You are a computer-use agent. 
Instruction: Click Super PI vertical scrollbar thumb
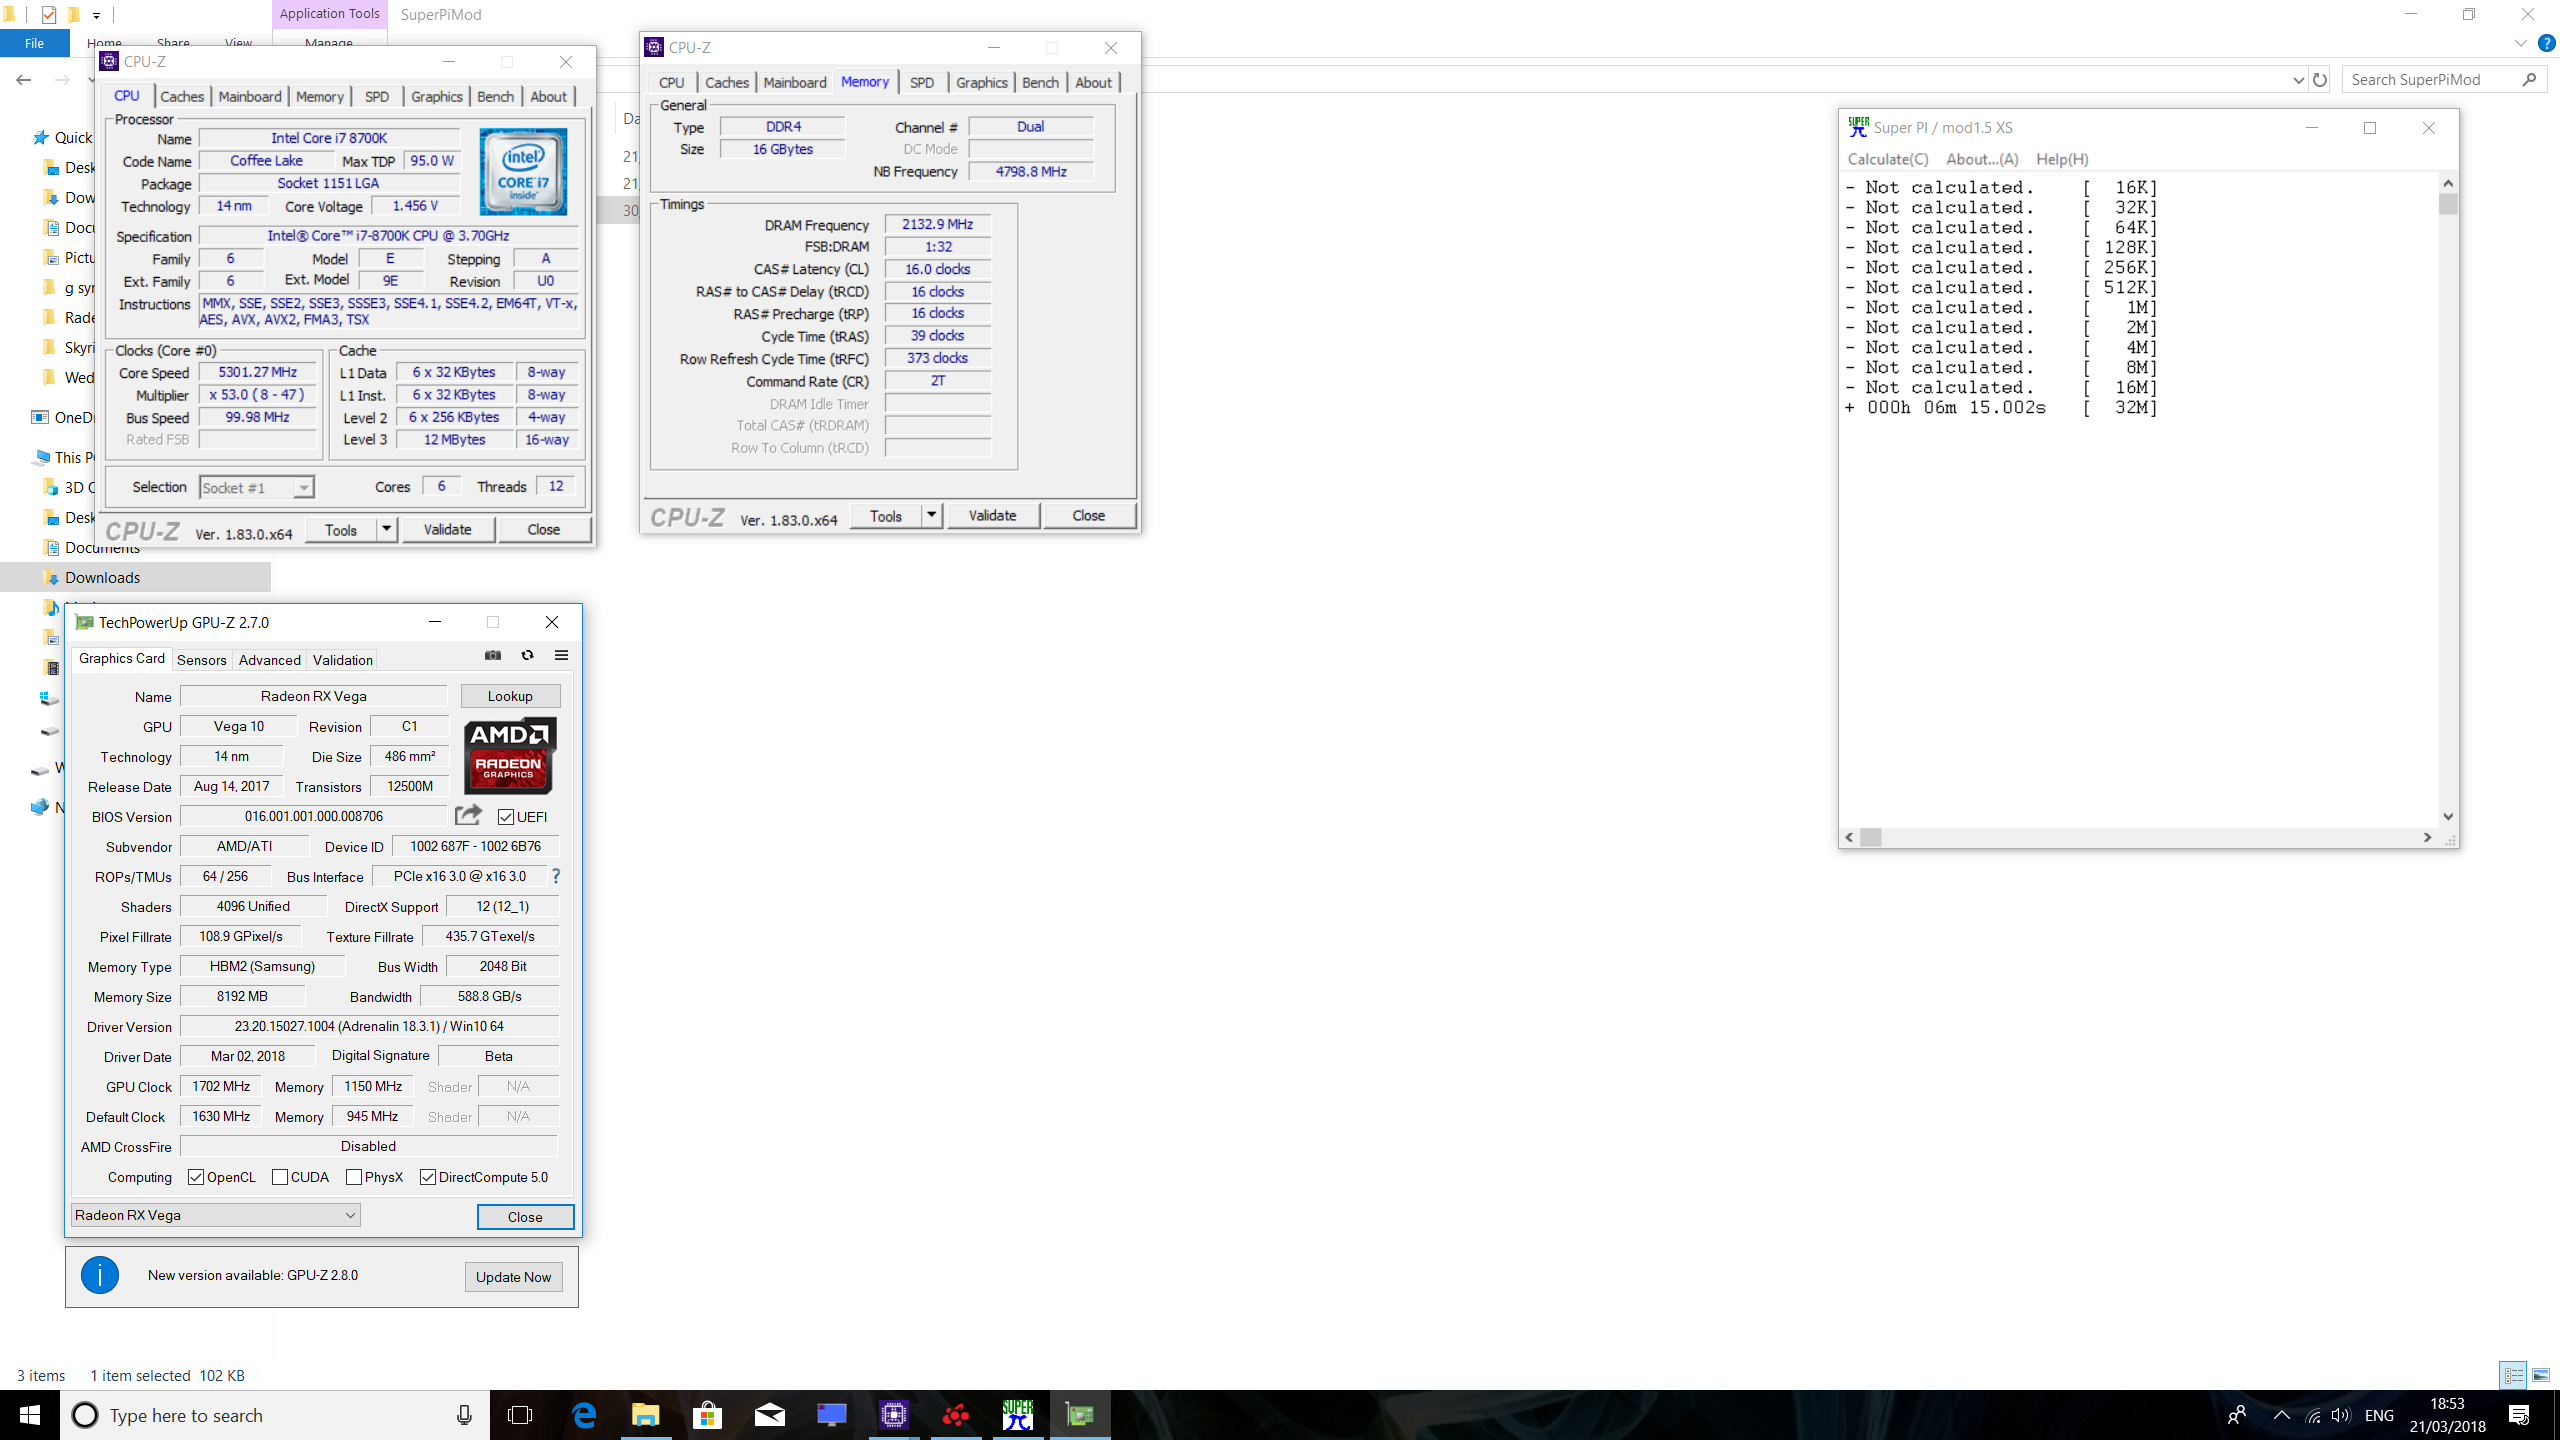pos(2448,204)
